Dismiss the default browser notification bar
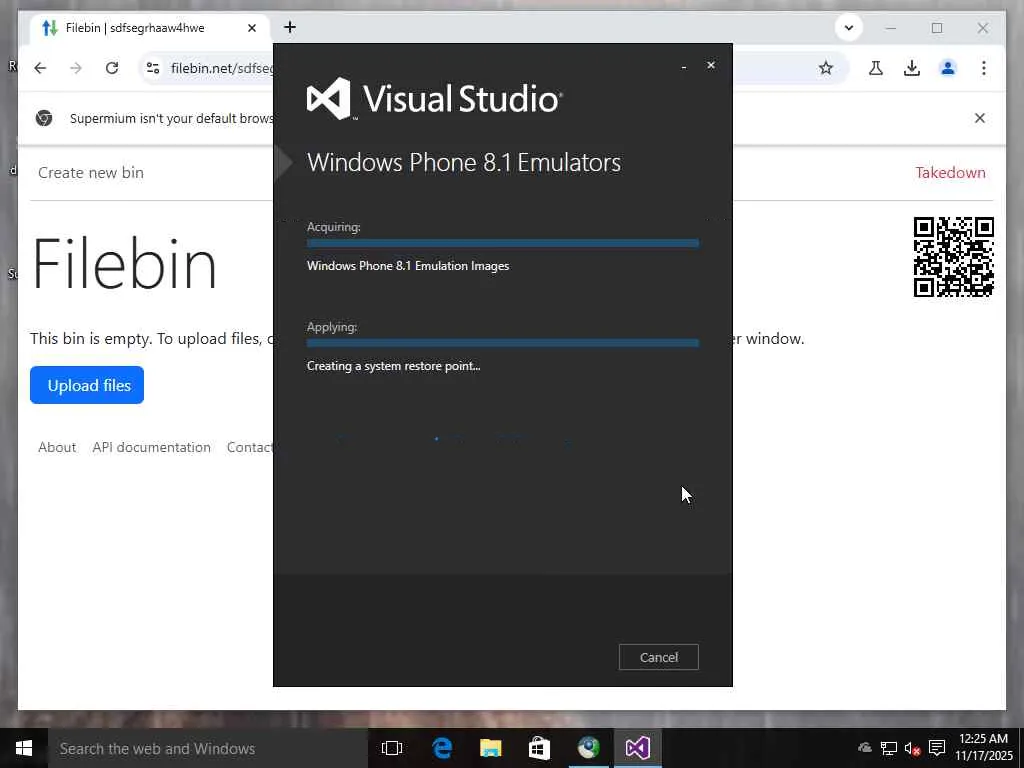This screenshot has height=768, width=1024. 980,118
